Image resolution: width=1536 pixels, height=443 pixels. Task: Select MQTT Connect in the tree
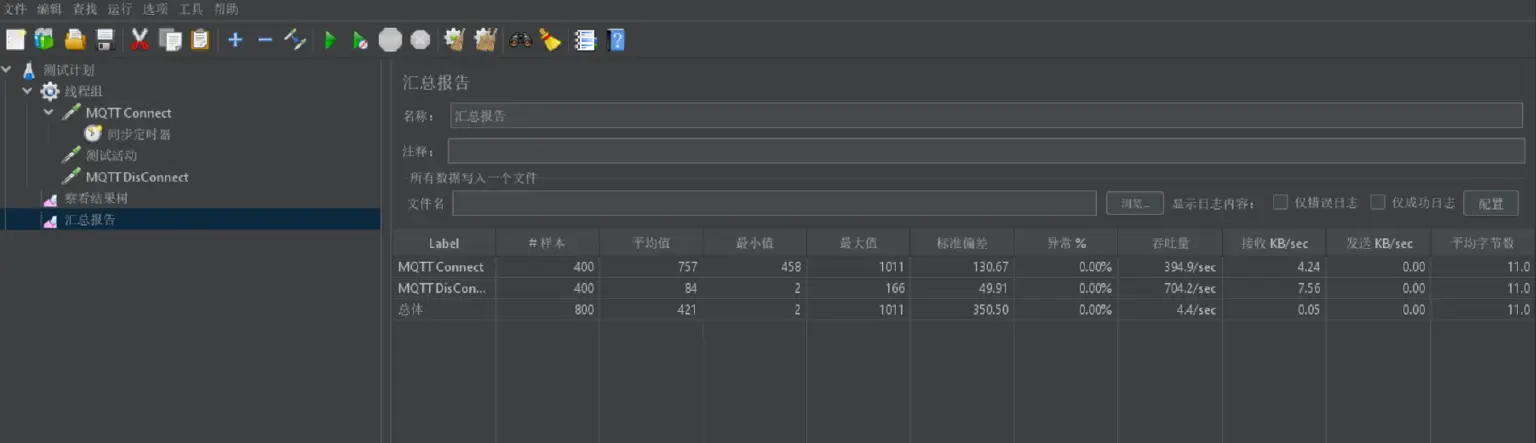click(128, 113)
